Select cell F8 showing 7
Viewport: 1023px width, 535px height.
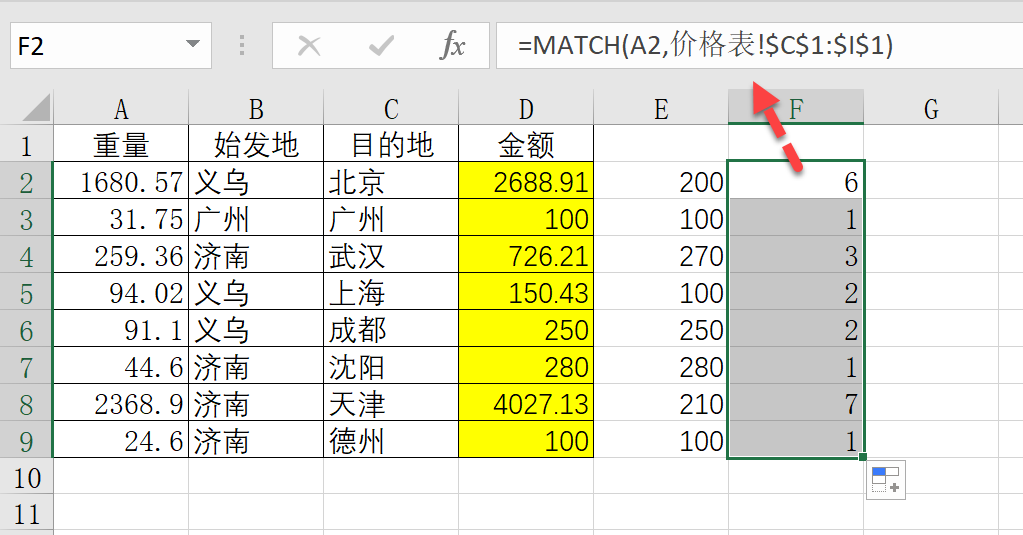pyautogui.click(x=796, y=403)
